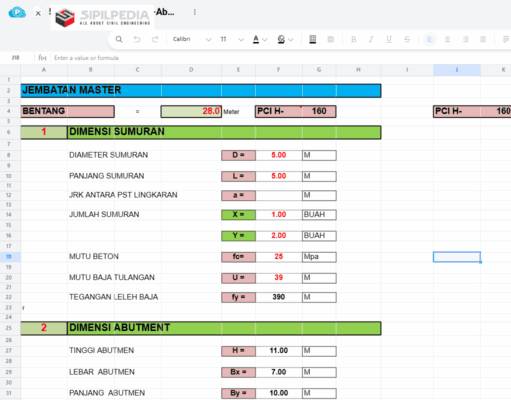
Task: Click the fy = value 390 cell
Action: click(279, 297)
